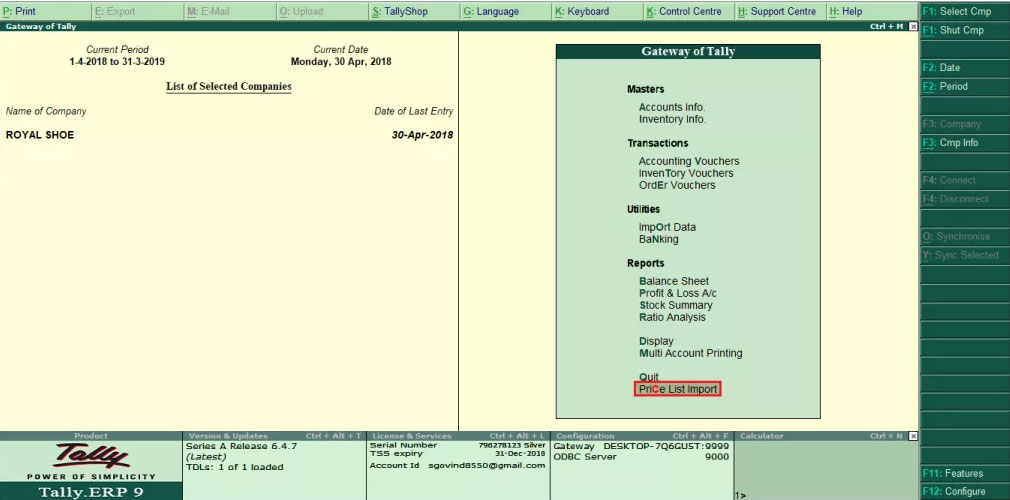Close the Gateway of Tally window
The height and width of the screenshot is (500, 1010).
click(913, 26)
